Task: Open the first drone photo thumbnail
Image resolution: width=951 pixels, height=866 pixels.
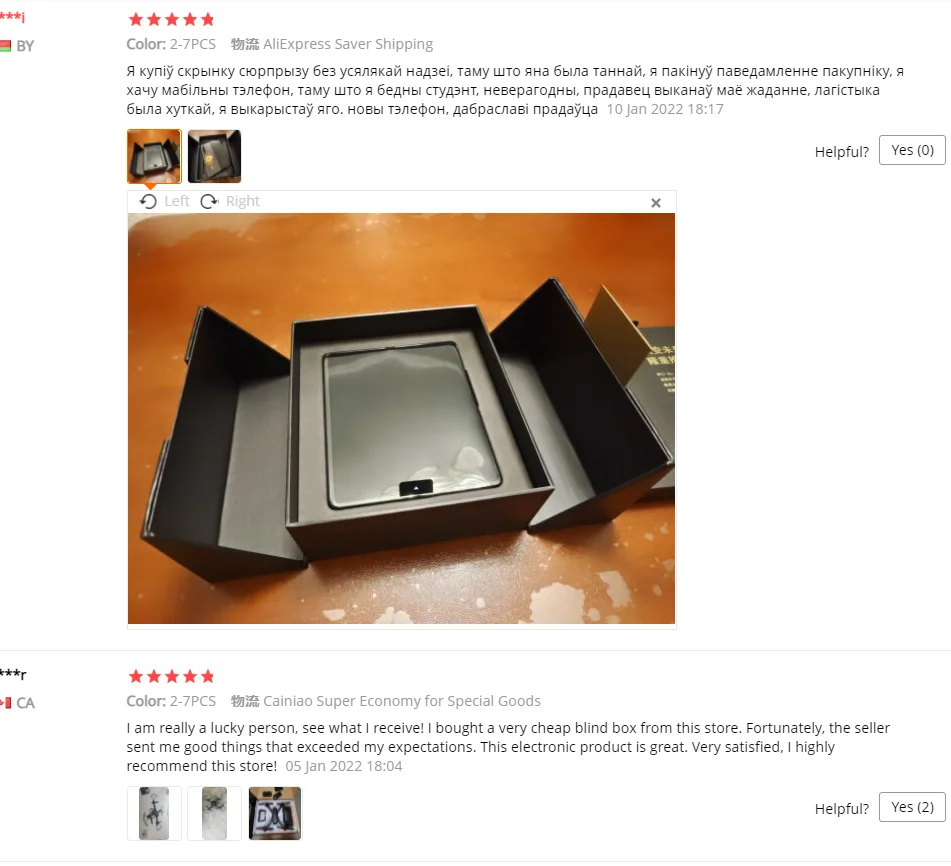Action: click(154, 813)
